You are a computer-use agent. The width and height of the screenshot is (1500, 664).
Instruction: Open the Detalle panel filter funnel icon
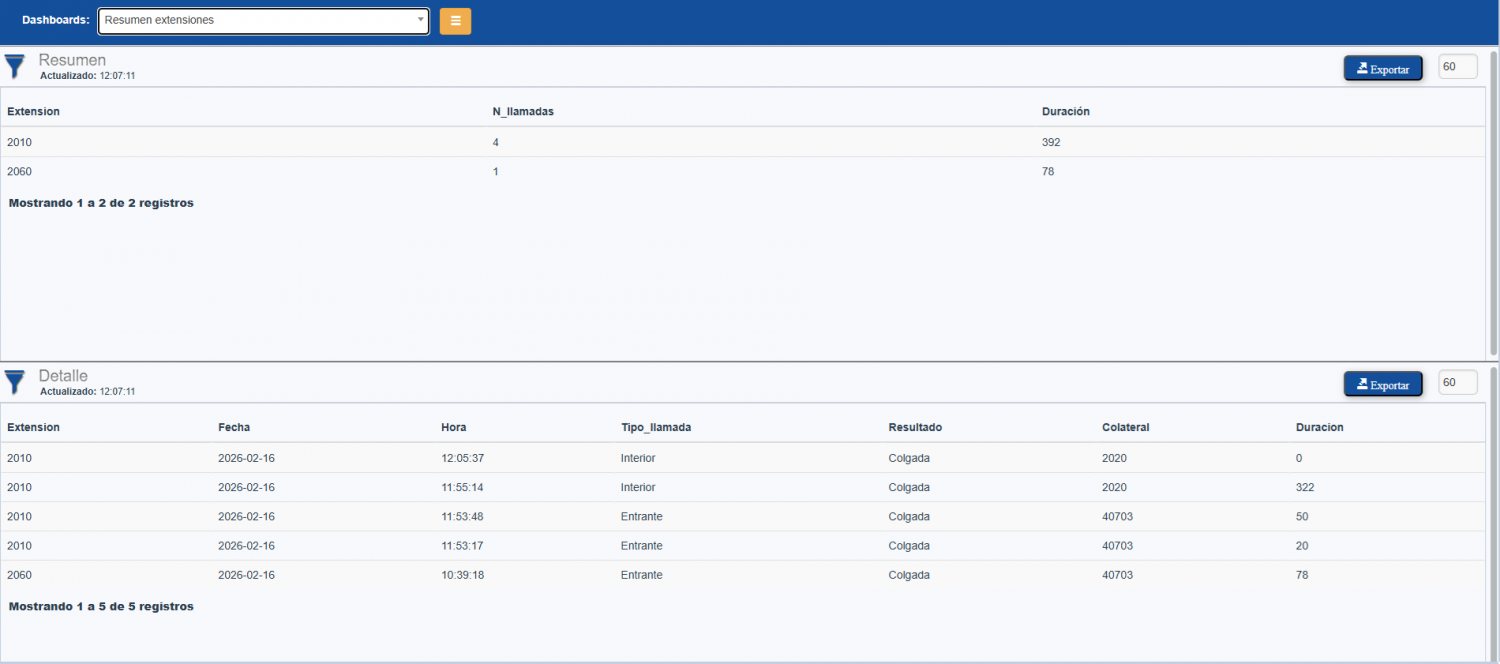[14, 382]
